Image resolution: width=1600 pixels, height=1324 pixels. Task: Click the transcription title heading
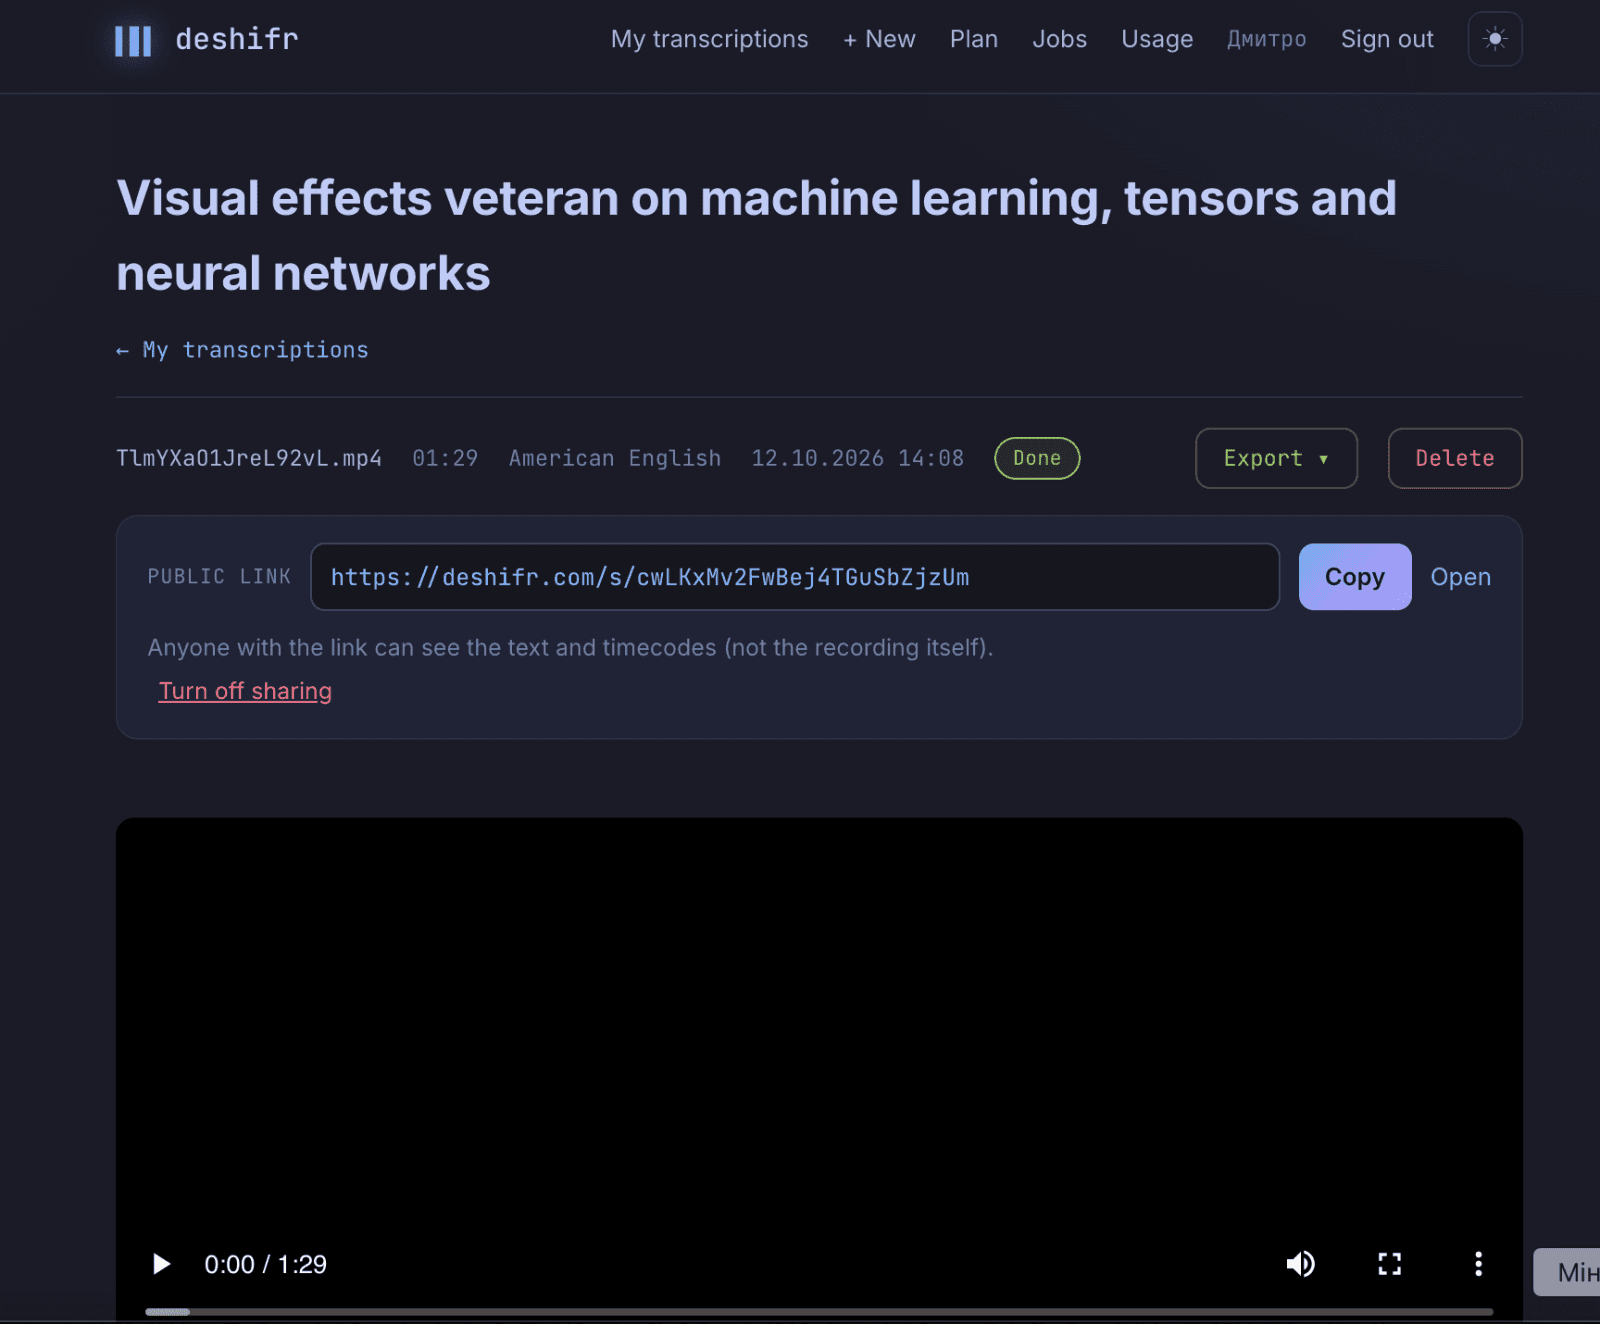tap(756, 235)
